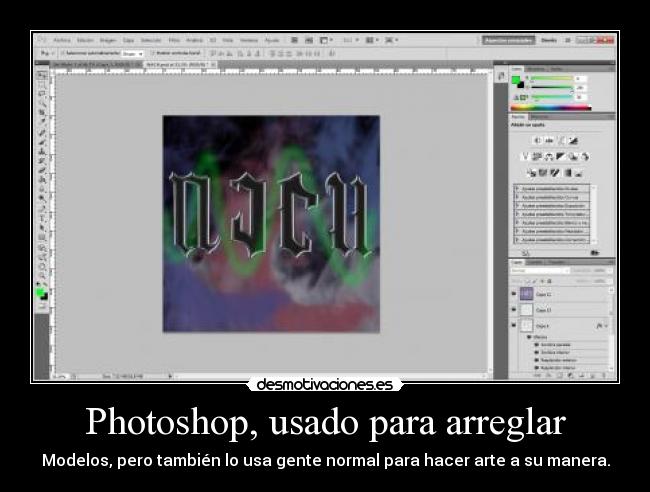This screenshot has width=650, height=492.
Task: Add a Photo Filter adjustment
Action: (x=573, y=156)
